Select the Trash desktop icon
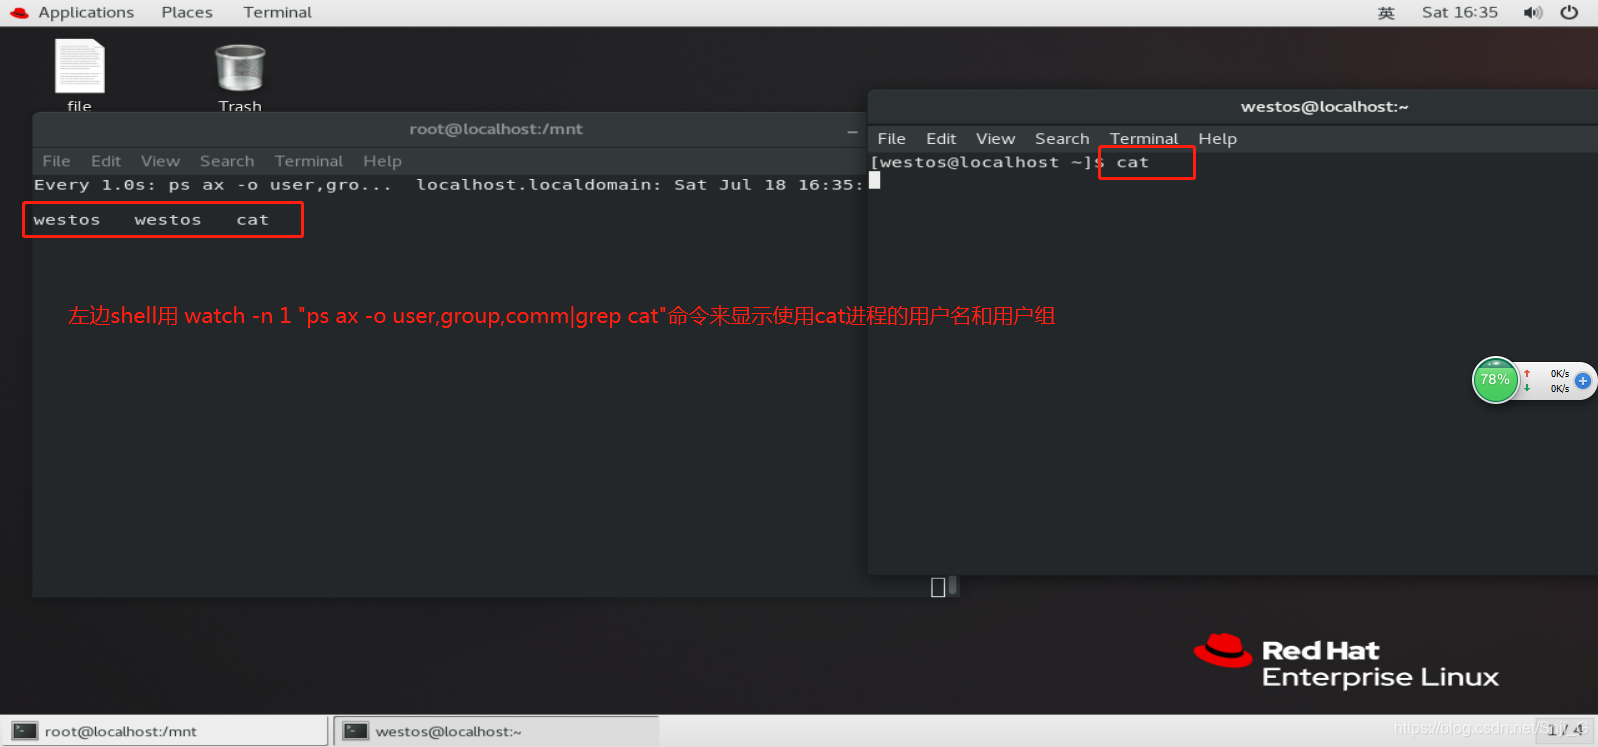Screen dimensions: 1598x747 pyautogui.click(x=240, y=77)
